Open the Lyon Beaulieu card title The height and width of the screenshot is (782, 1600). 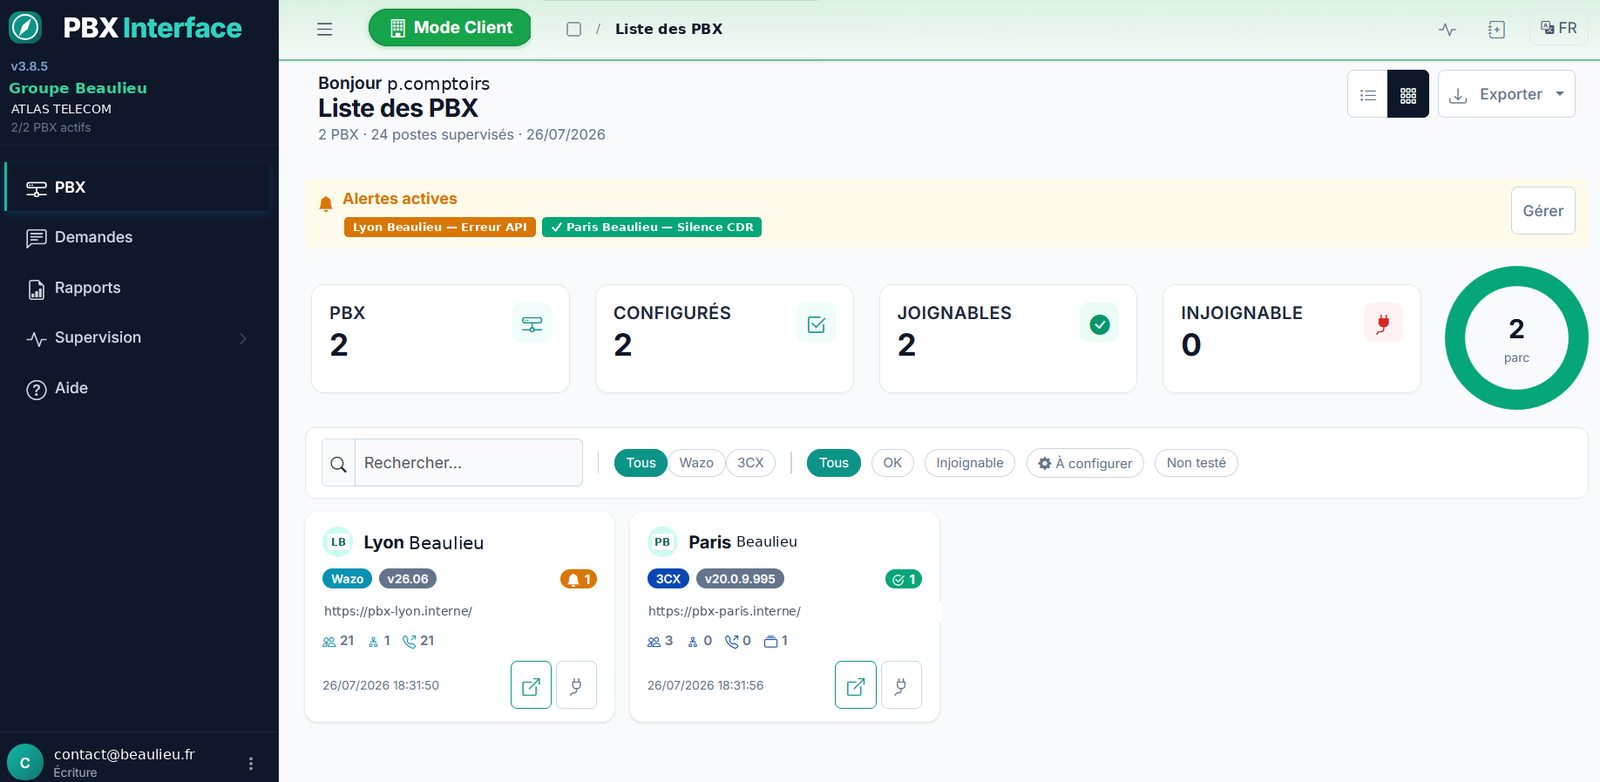coord(424,543)
